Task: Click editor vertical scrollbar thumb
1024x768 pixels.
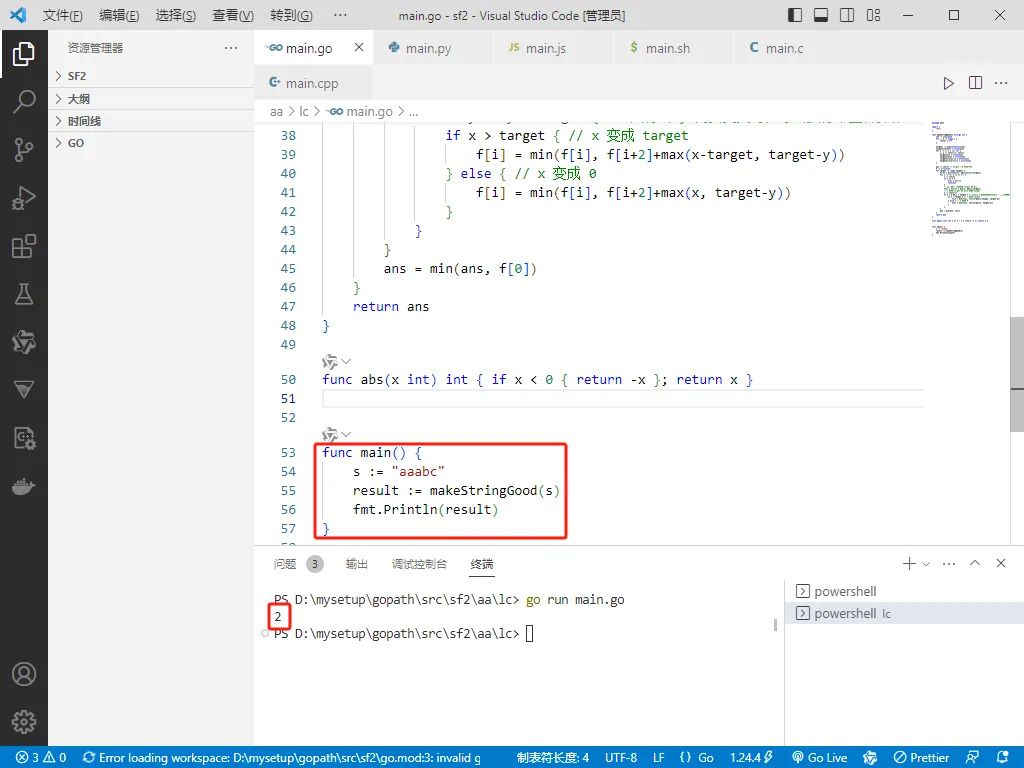Action: pos(1017,374)
